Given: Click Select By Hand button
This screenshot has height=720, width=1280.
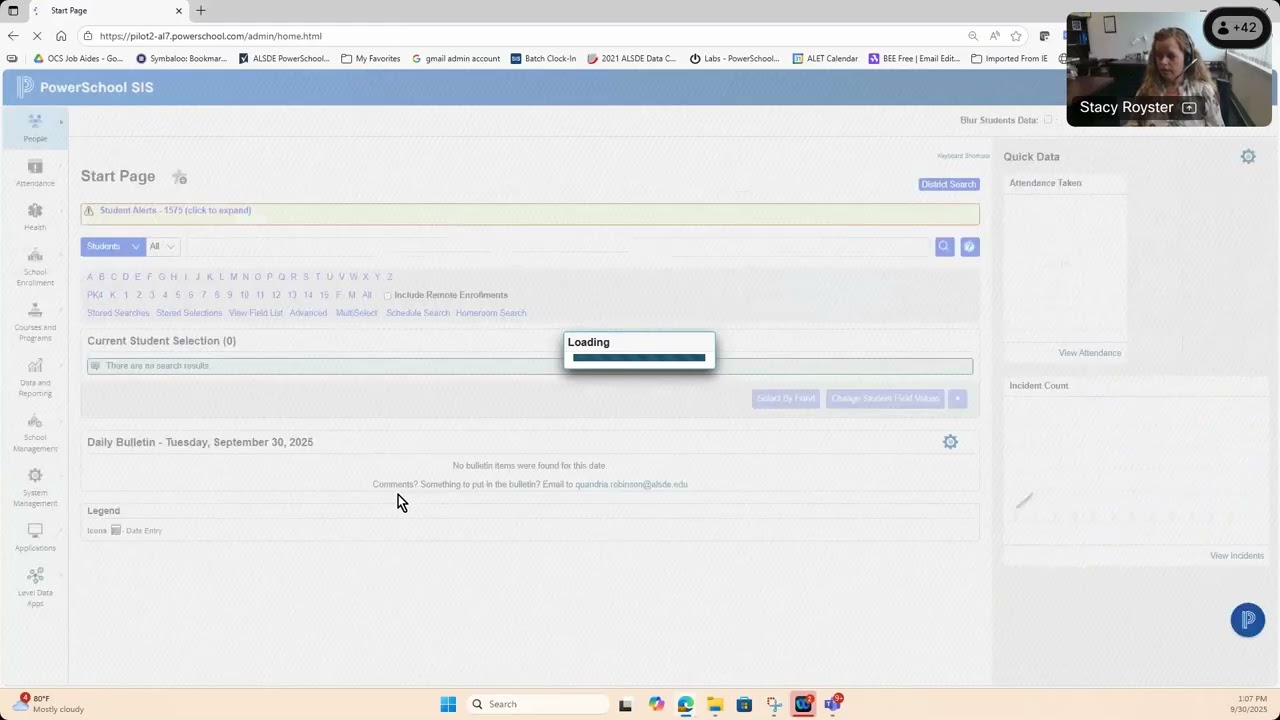Looking at the screenshot, I should (x=786, y=398).
